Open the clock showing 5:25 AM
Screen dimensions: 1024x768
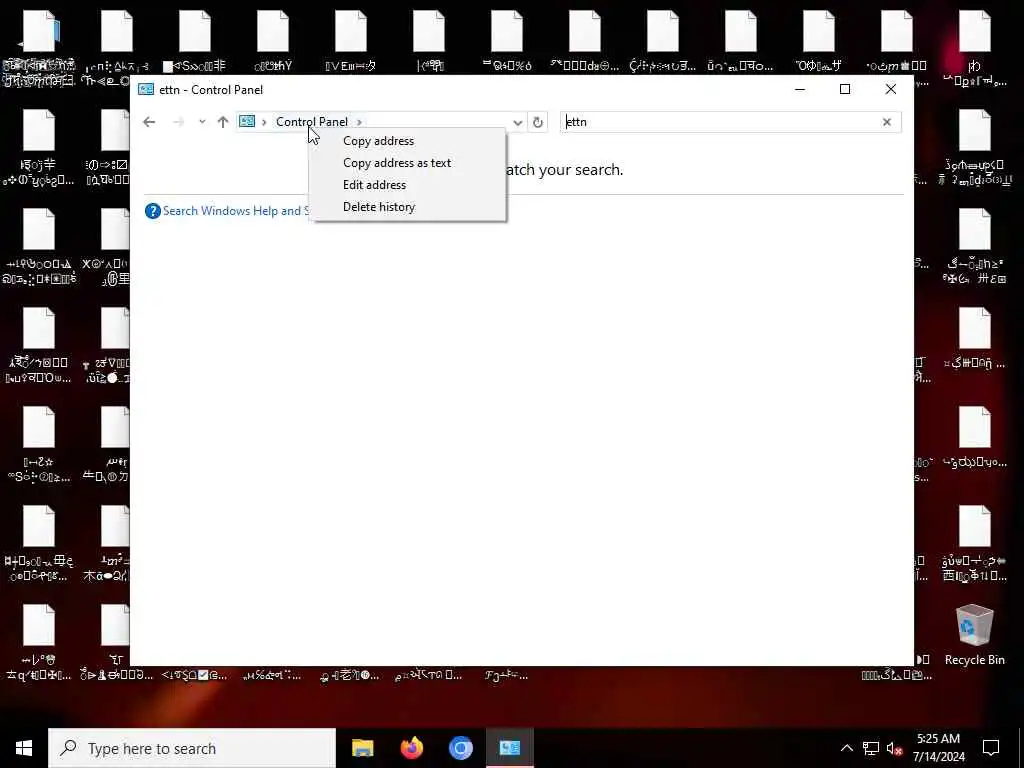tap(938, 748)
